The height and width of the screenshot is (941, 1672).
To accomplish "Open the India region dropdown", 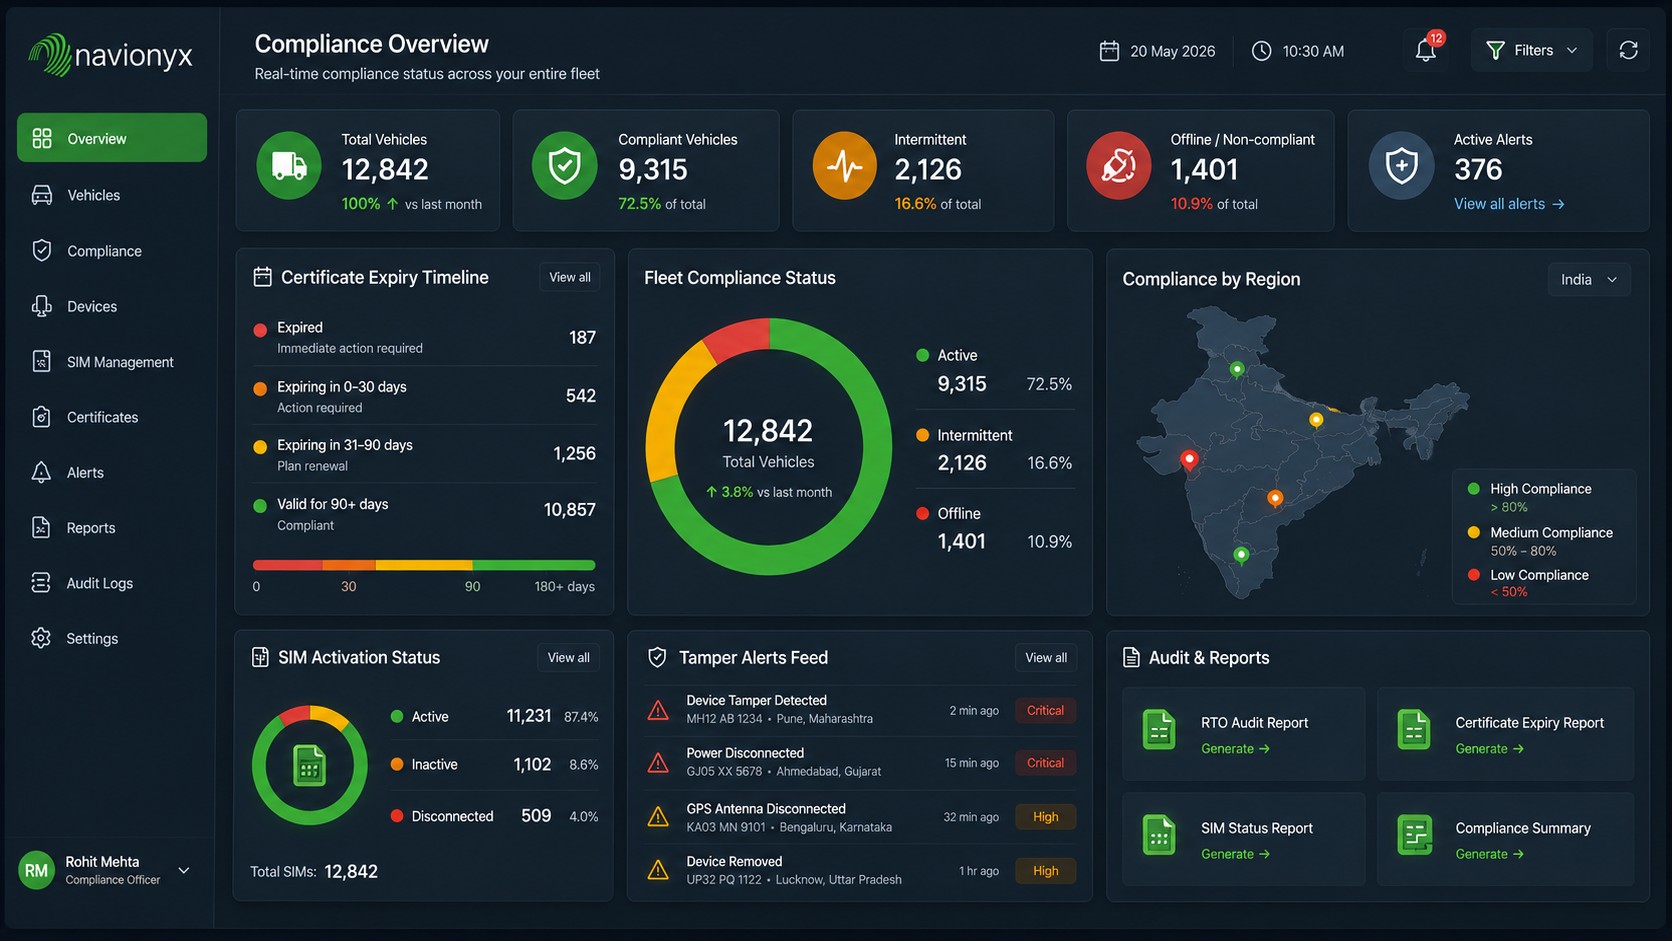I will click(1589, 279).
